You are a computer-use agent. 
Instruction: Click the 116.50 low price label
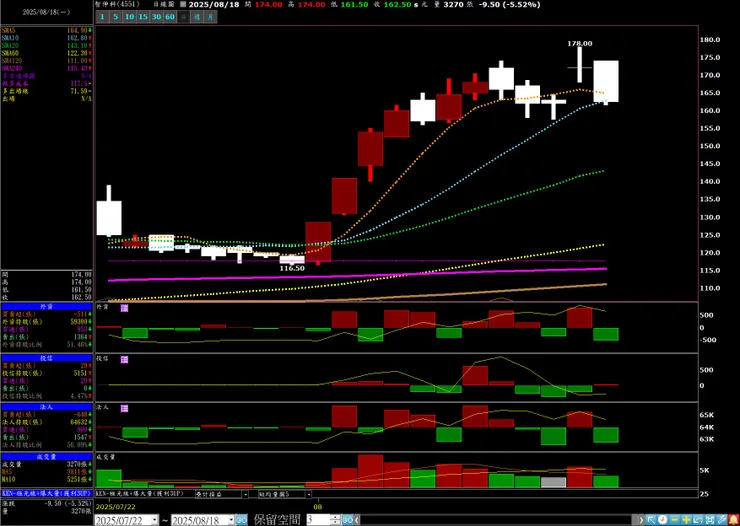point(292,268)
